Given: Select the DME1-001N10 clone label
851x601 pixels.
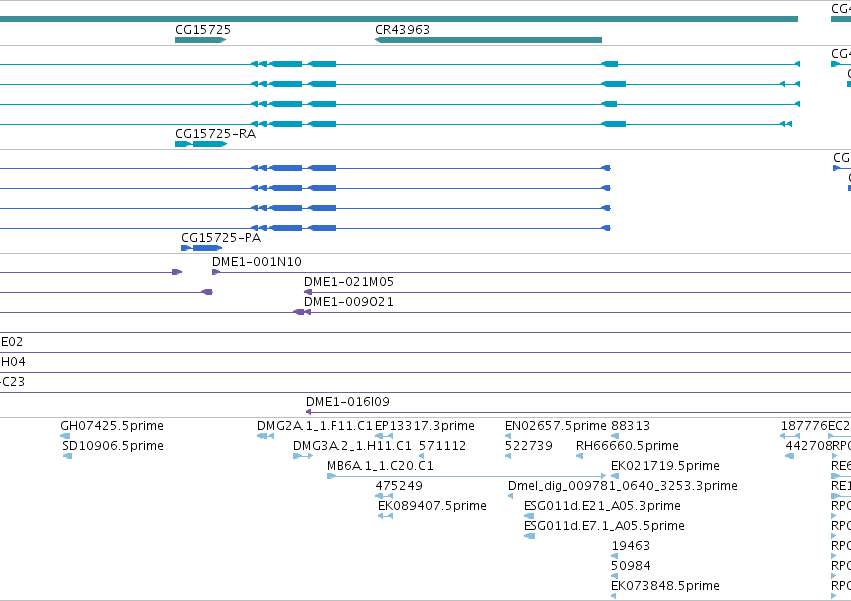Looking at the screenshot, I should [x=257, y=262].
